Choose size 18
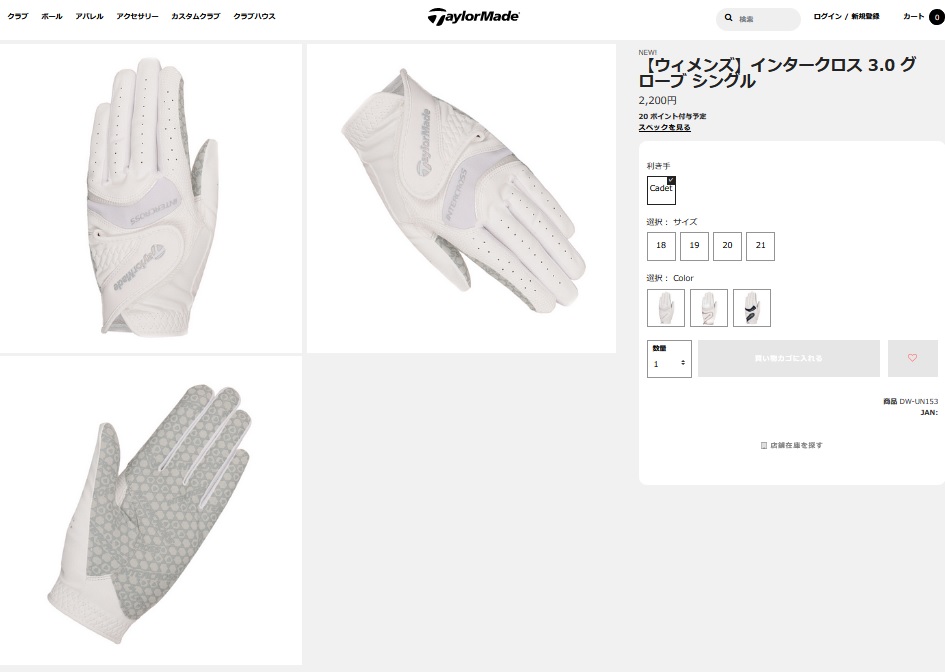Image resolution: width=945 pixels, height=672 pixels. pyautogui.click(x=661, y=246)
